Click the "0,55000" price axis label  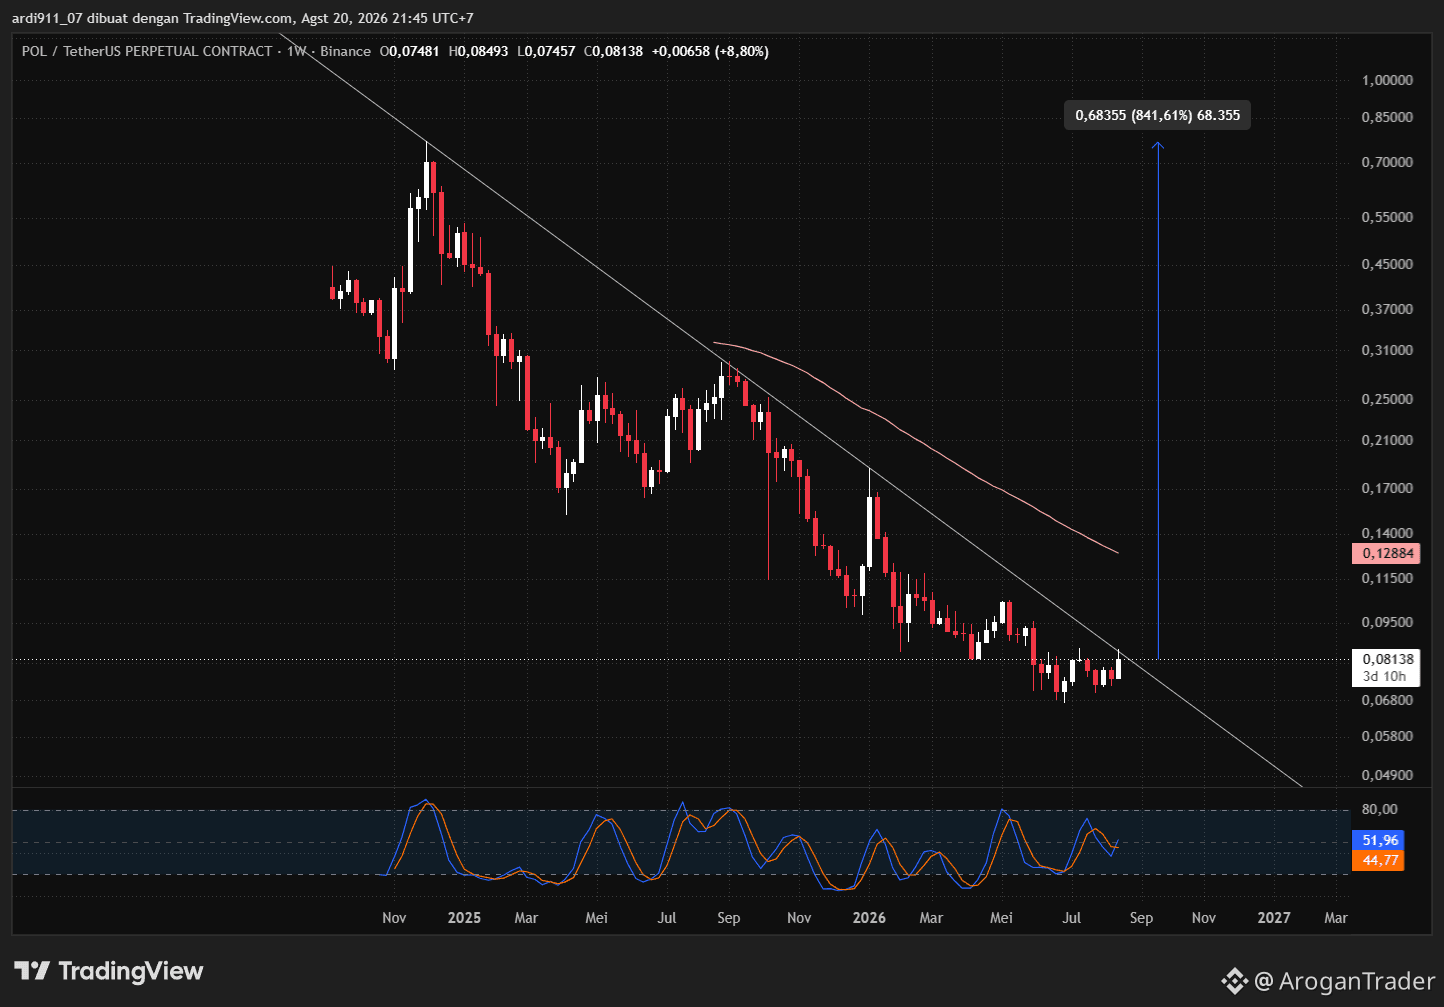(1387, 217)
